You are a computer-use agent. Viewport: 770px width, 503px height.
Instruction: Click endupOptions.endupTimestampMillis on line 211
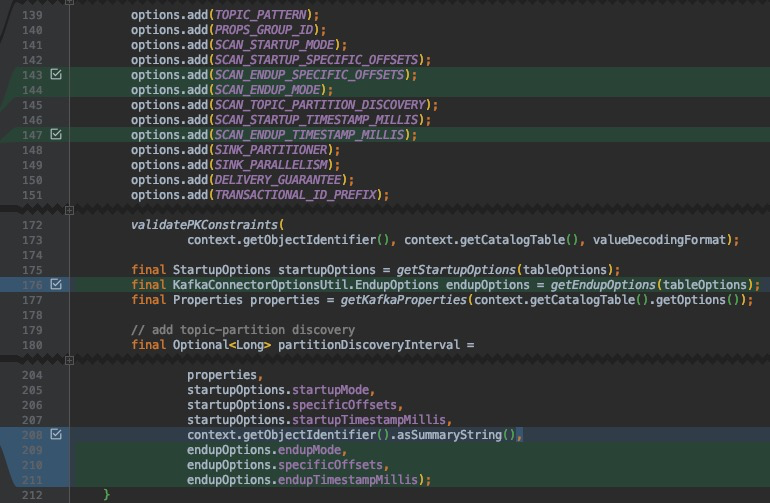click(x=302, y=480)
